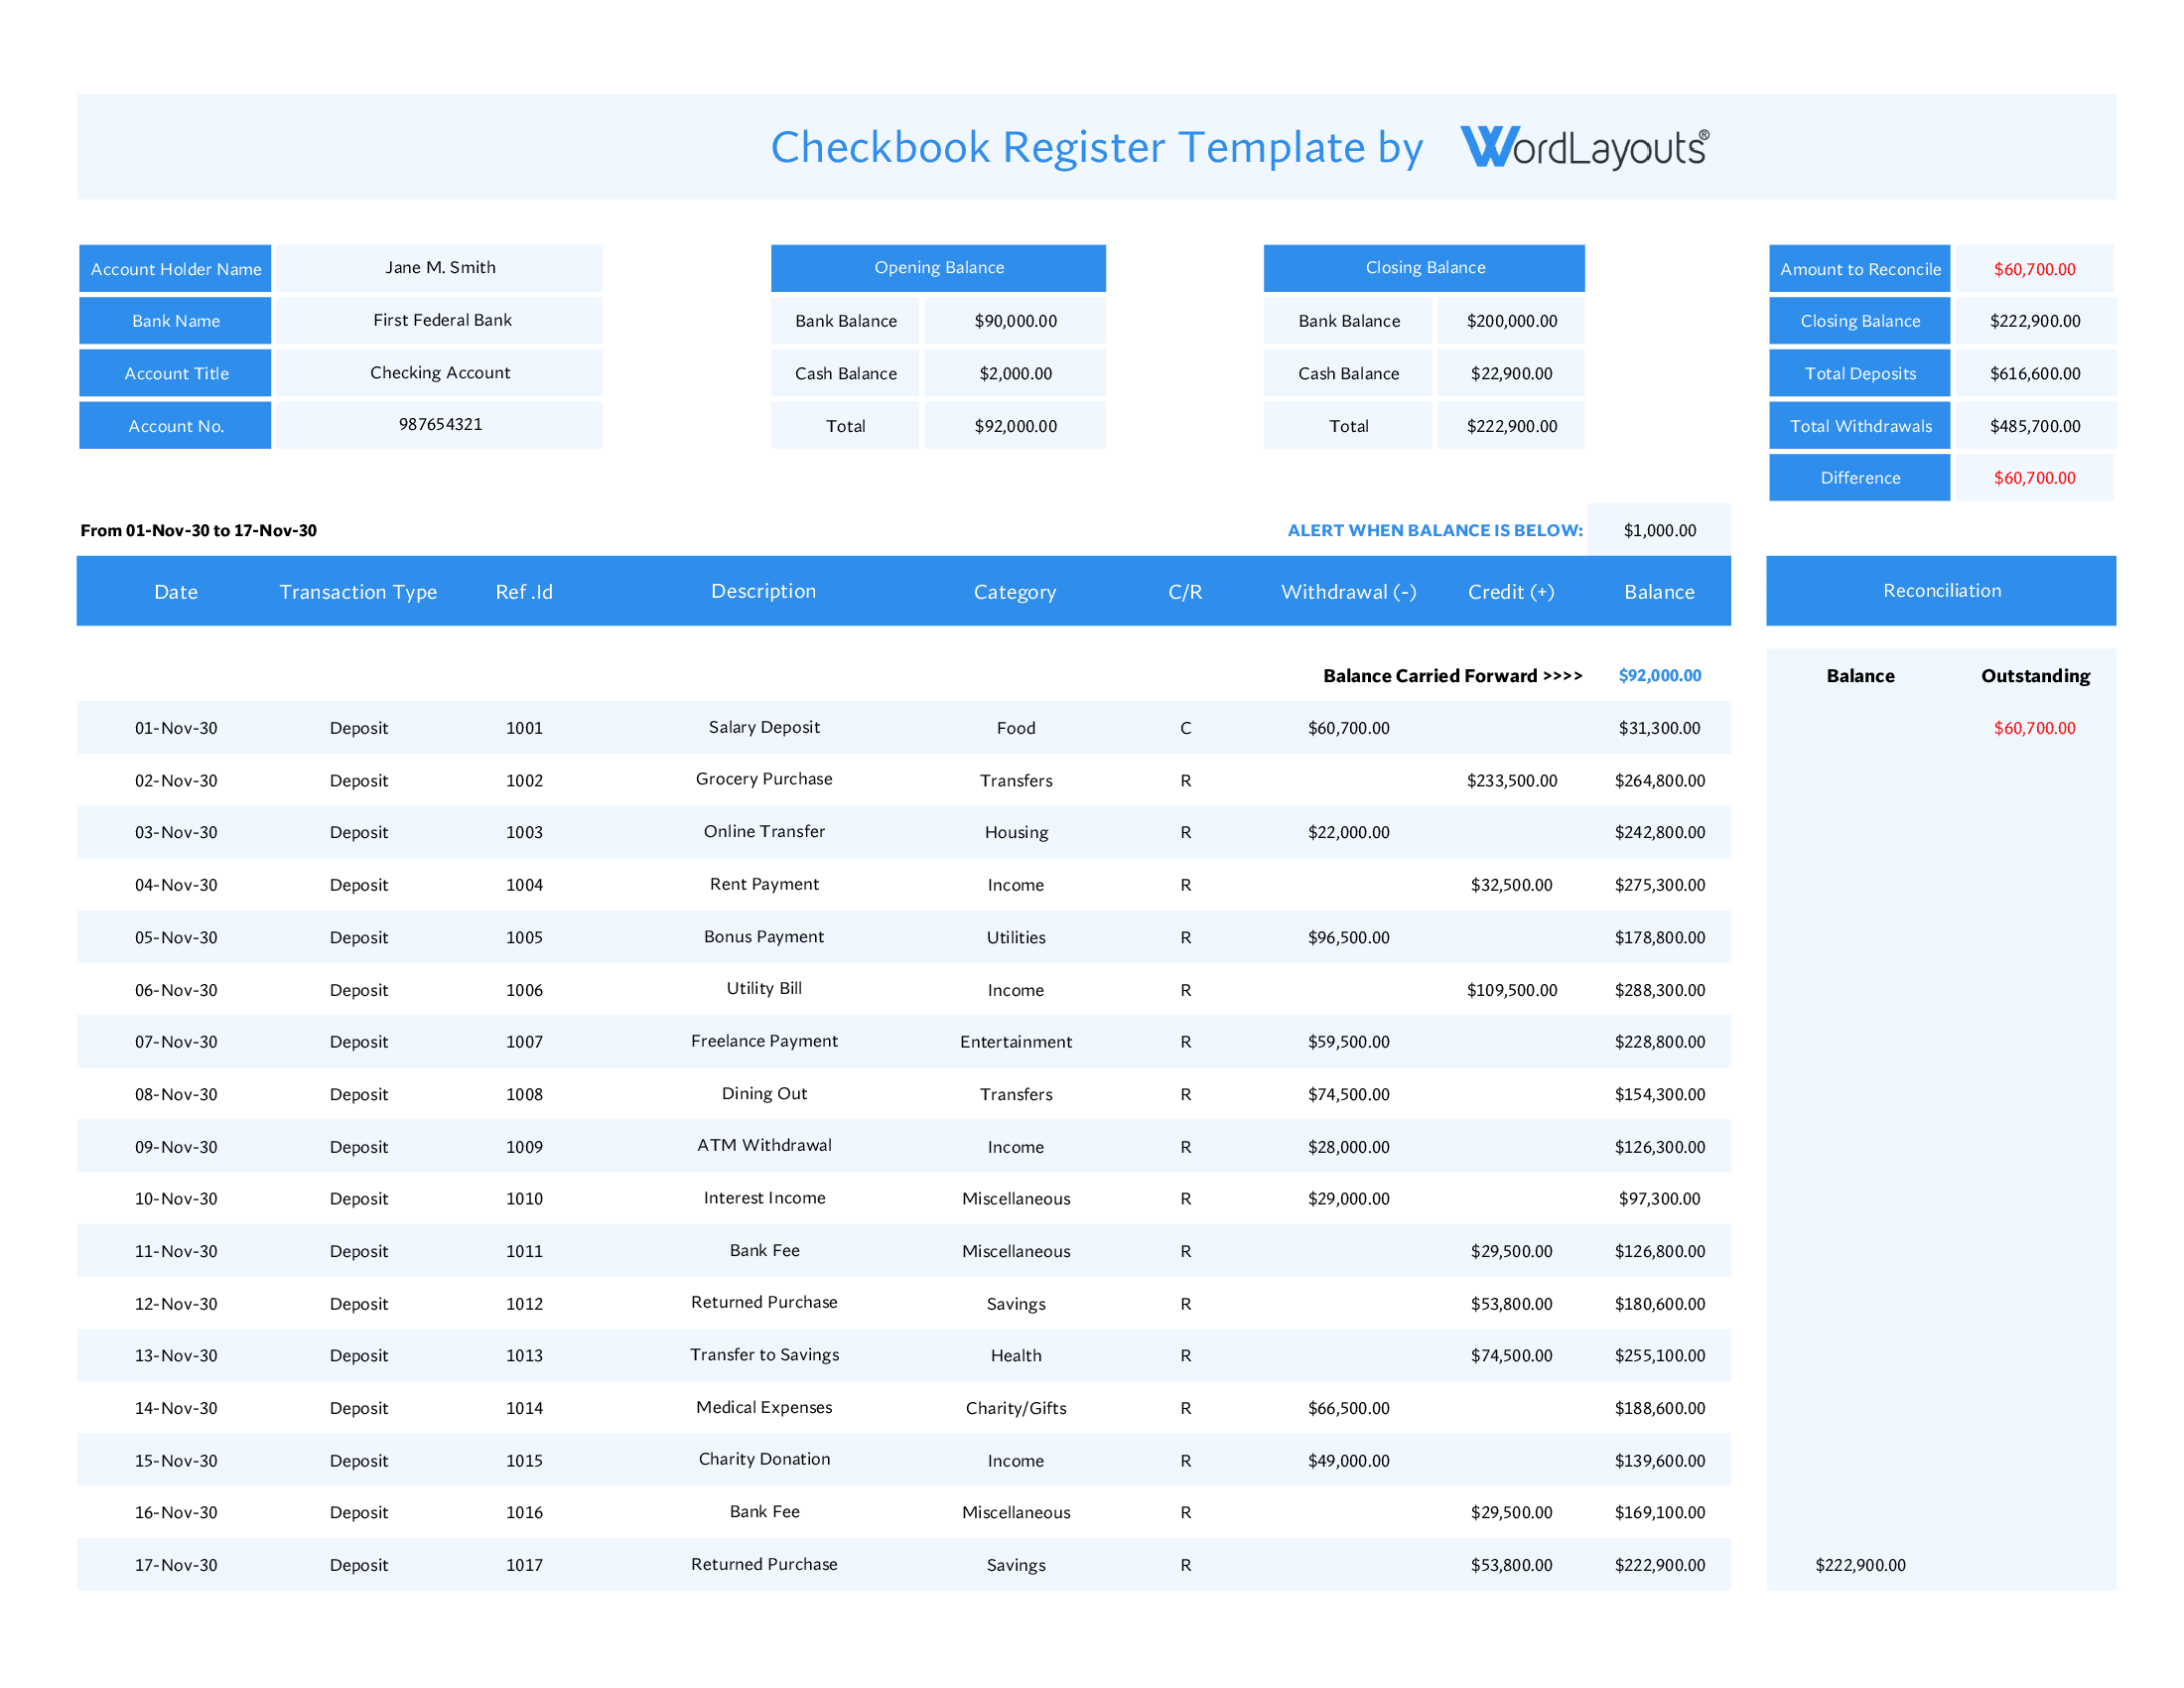
Task: Click the Closing Balance label in reconciliation panel
Action: click(x=1858, y=320)
